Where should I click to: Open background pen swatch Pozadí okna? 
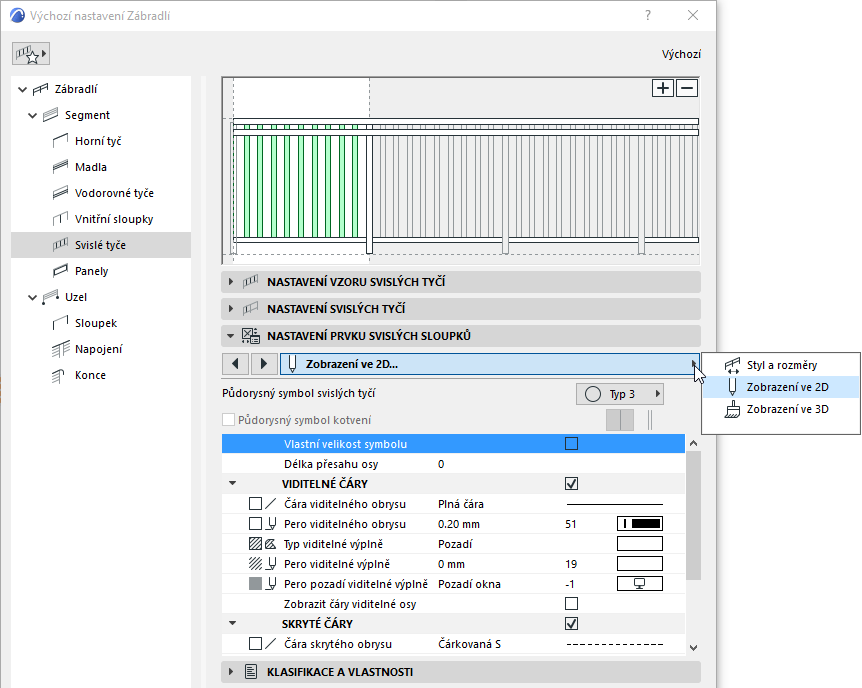click(640, 584)
